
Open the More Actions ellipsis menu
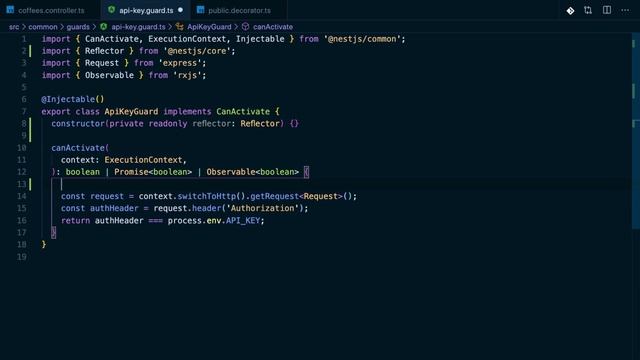click(625, 10)
